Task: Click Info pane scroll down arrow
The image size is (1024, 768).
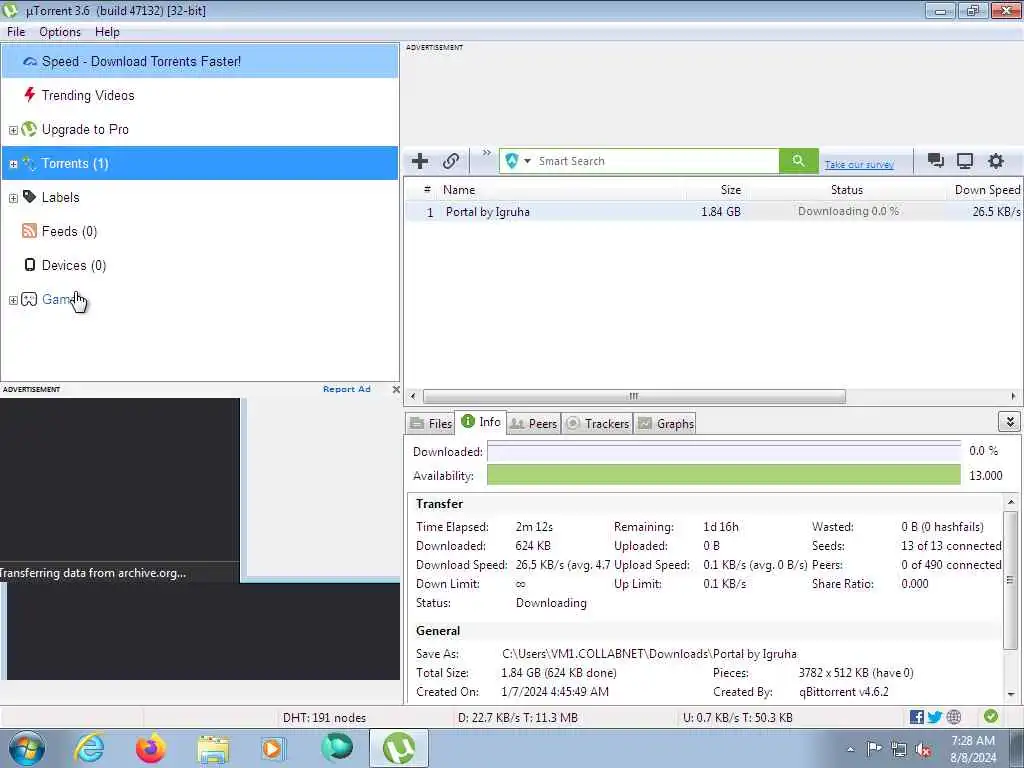Action: point(1011,694)
